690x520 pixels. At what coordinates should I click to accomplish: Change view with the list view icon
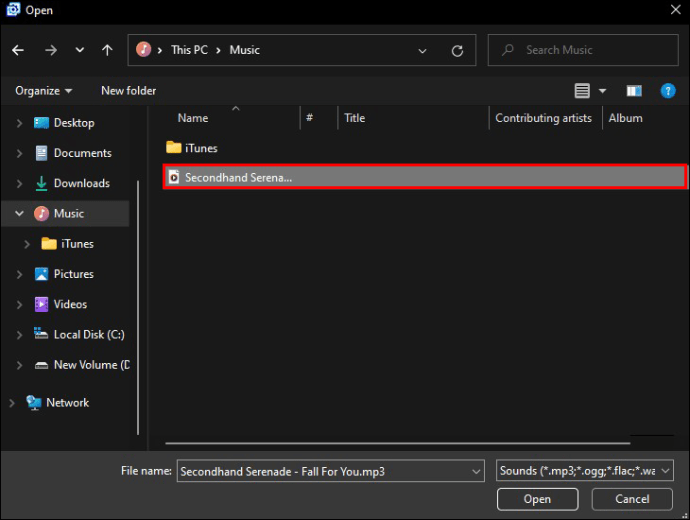582,91
